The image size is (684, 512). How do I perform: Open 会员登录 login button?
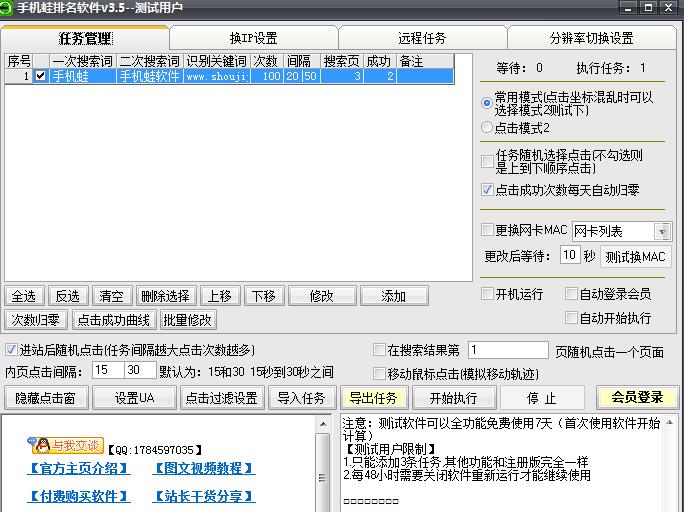(637, 397)
